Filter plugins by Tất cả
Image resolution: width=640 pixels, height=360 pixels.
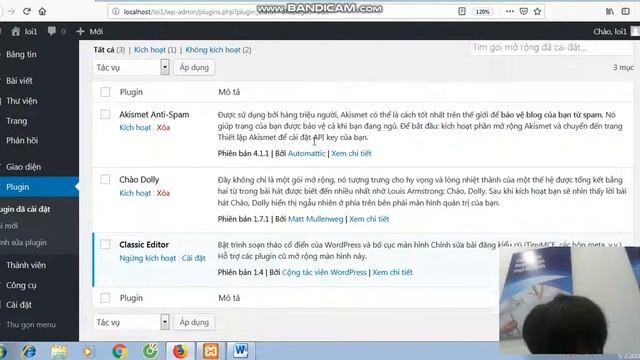104,50
